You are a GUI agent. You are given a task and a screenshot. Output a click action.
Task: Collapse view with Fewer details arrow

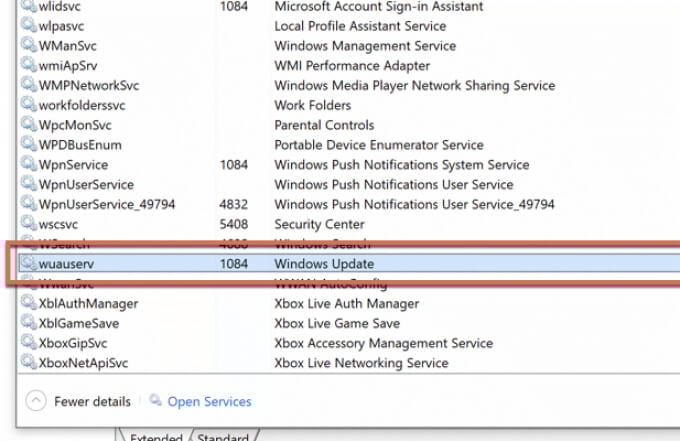pos(37,401)
